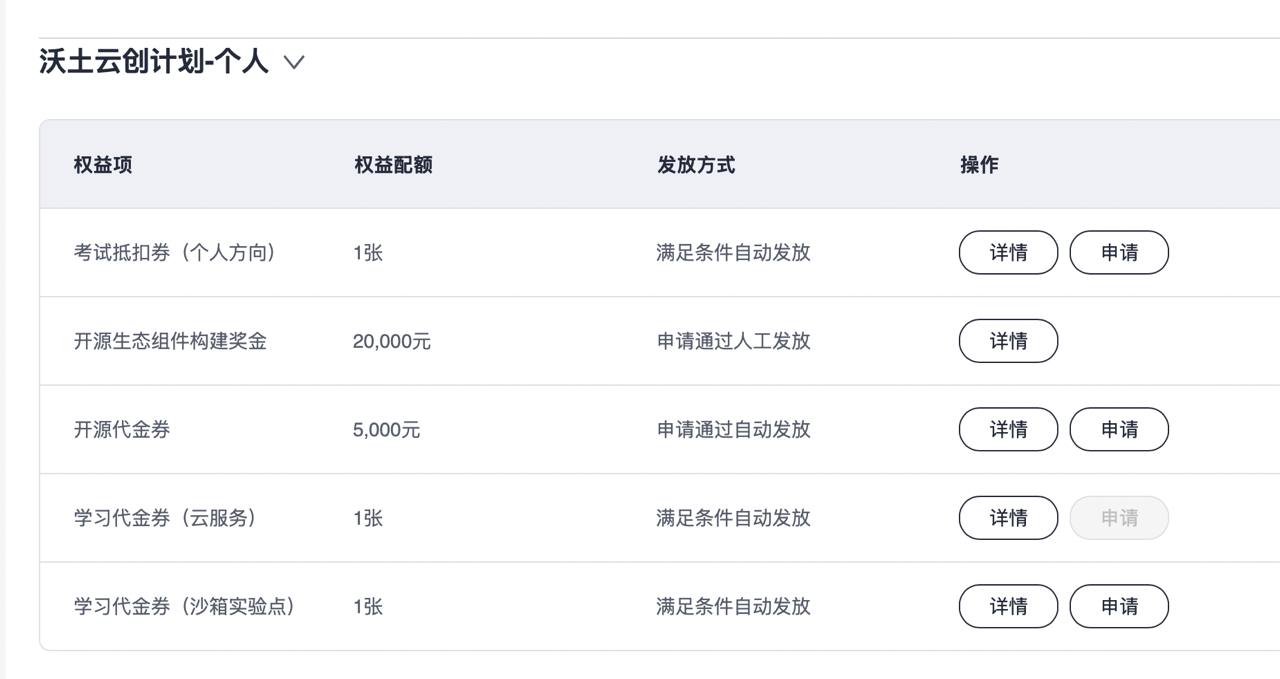View 详情 of 开源生态组件构建奖金
1280x679 pixels.
tap(1008, 341)
